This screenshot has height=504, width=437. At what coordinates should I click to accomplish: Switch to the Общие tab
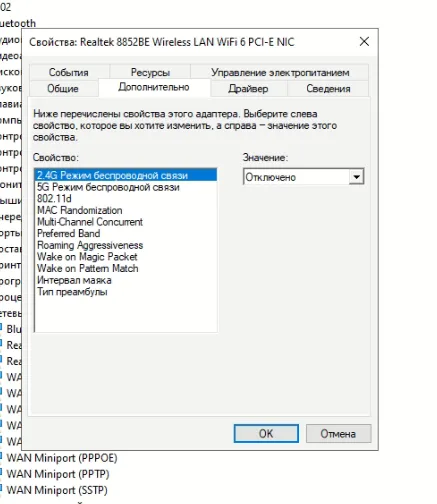coord(63,88)
